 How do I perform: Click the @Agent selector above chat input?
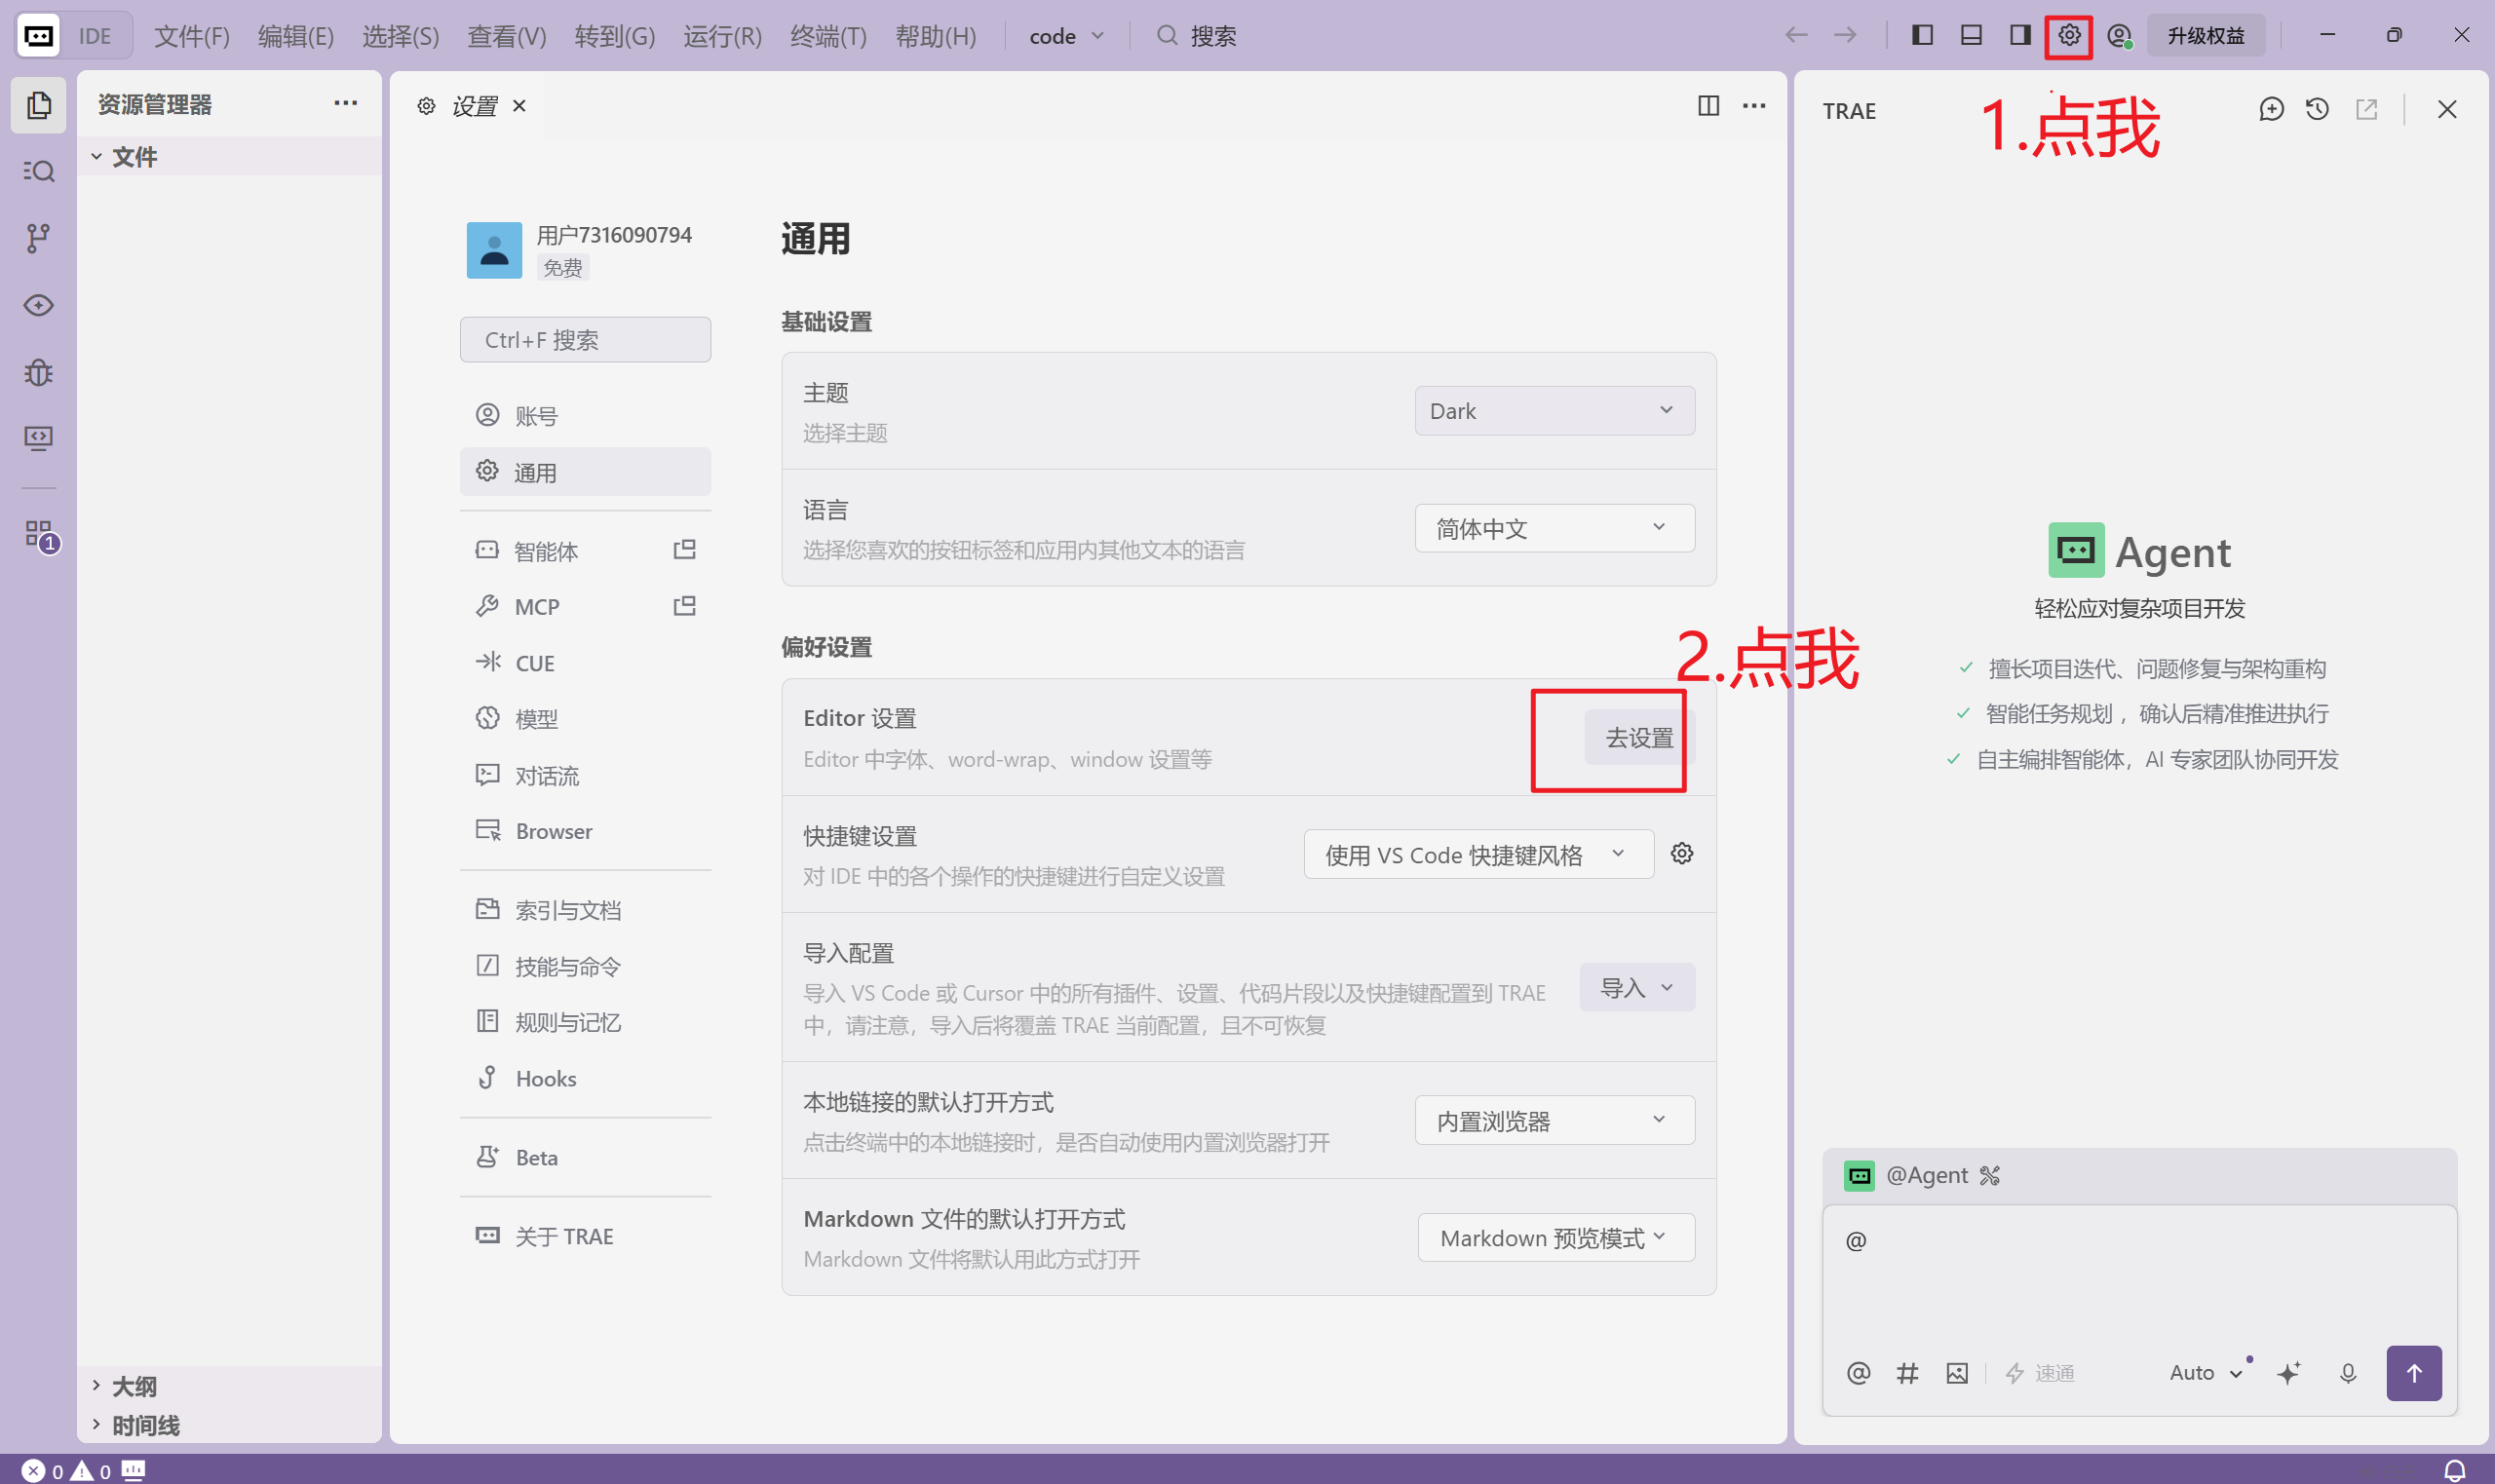[x=1921, y=1175]
